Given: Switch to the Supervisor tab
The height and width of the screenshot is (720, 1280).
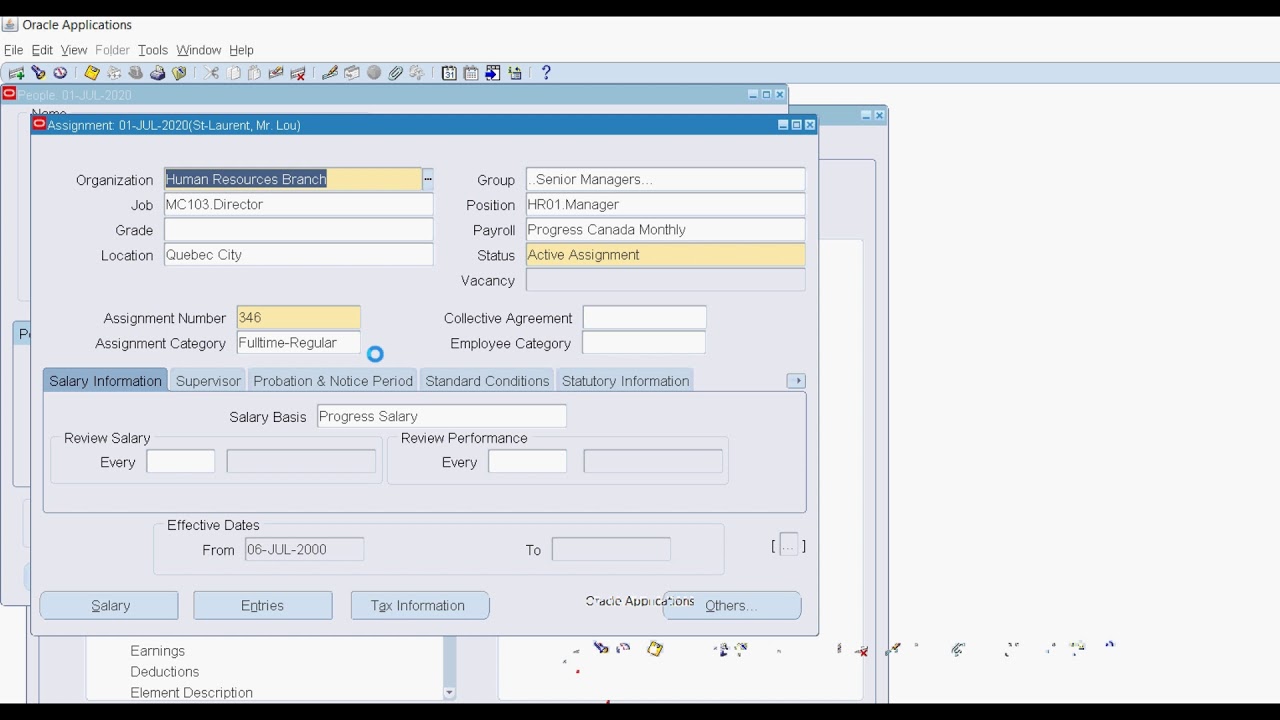Looking at the screenshot, I should coord(208,381).
